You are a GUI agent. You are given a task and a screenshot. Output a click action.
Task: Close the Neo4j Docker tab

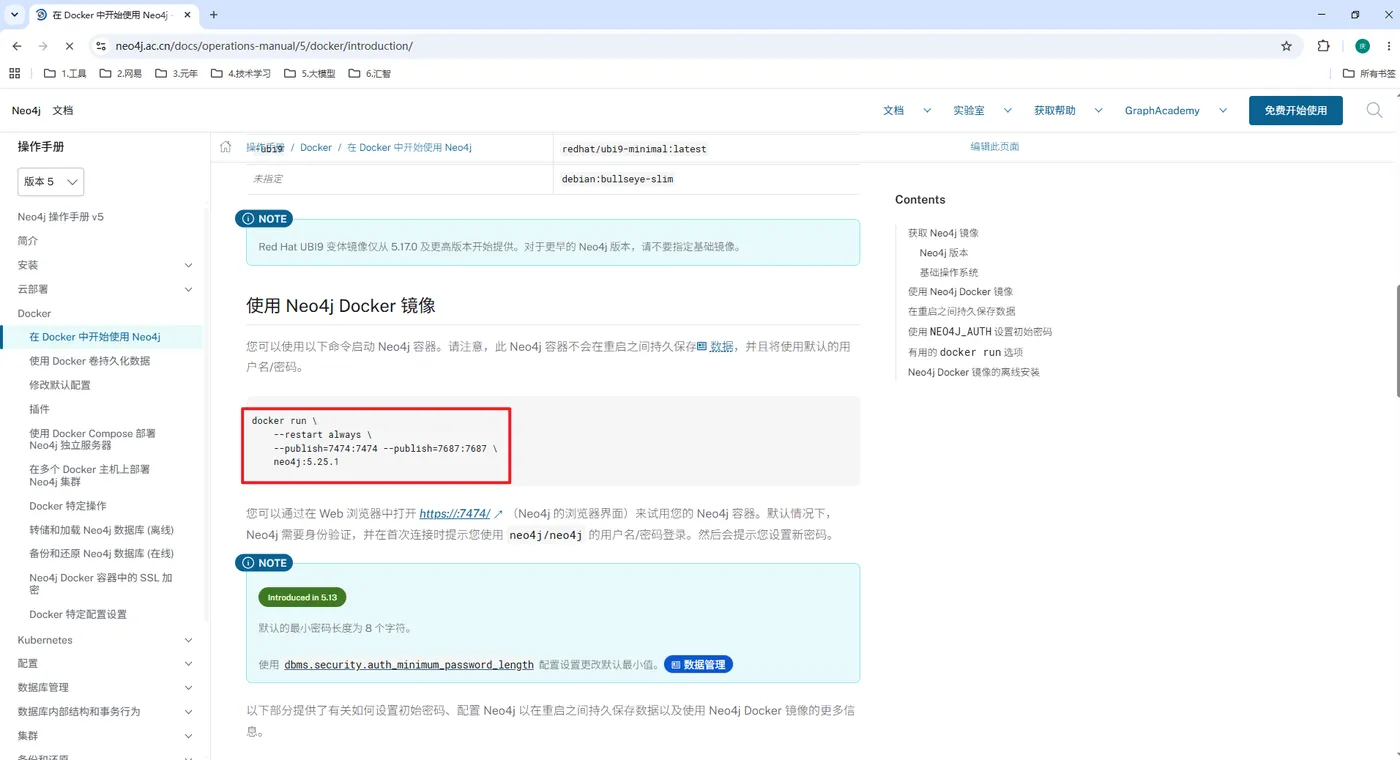click(187, 15)
